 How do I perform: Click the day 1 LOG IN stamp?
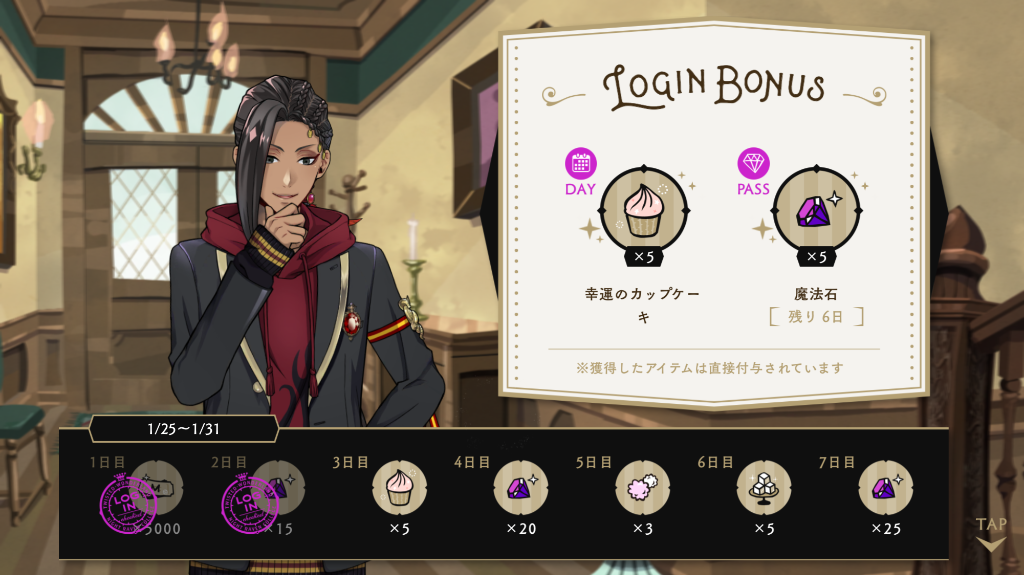coord(128,504)
